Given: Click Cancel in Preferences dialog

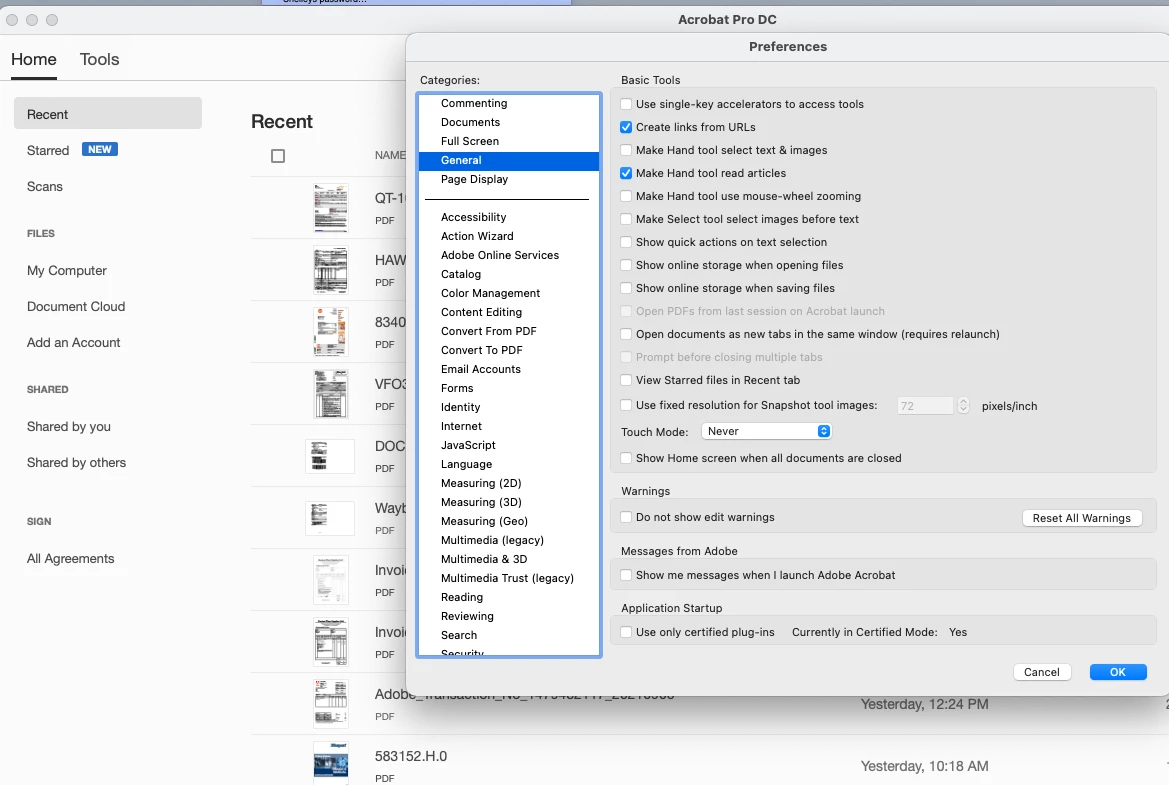Looking at the screenshot, I should click(1042, 672).
